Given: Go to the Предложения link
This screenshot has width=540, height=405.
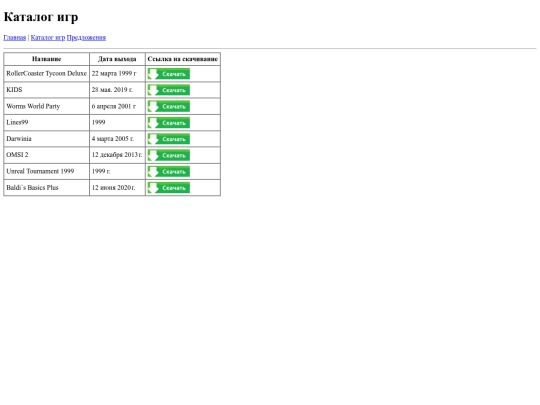Looking at the screenshot, I should 86,38.
